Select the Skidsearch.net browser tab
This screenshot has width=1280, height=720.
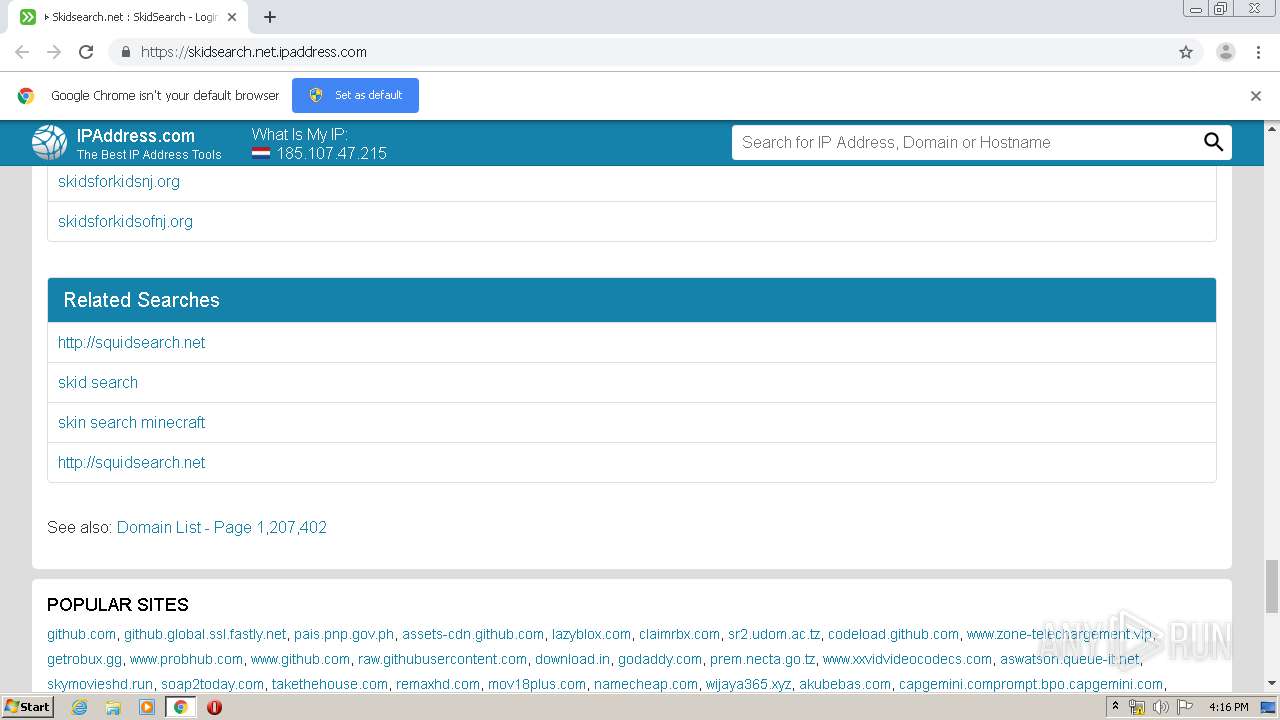coord(130,17)
